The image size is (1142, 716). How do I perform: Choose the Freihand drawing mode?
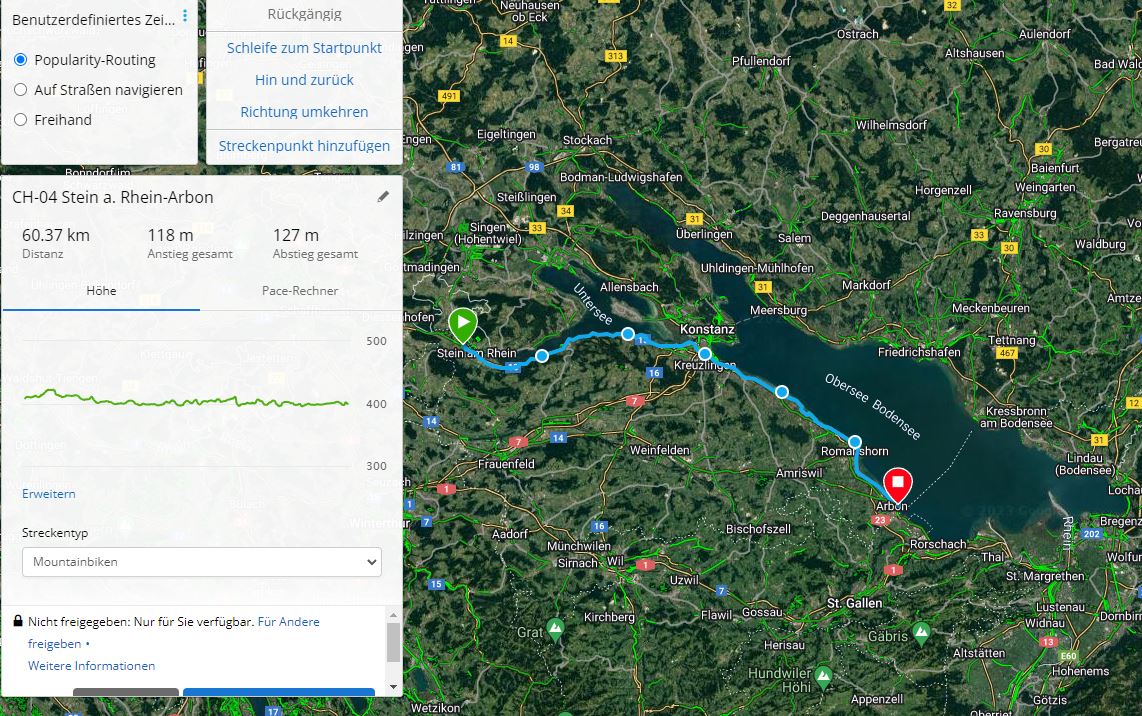click(20, 119)
